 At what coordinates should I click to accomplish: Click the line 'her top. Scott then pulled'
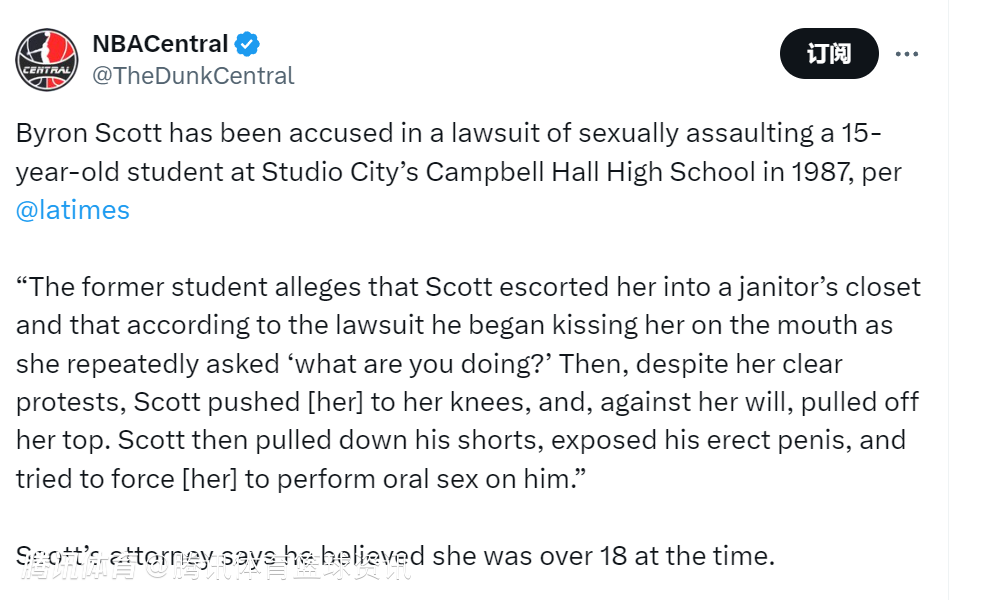coord(461,440)
